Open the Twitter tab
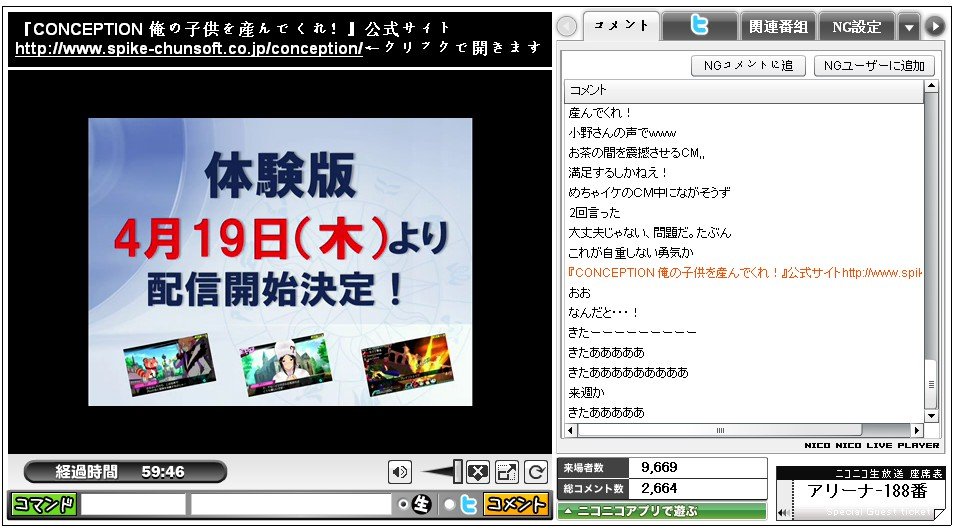The width and height of the screenshot is (956, 530). [x=699, y=26]
